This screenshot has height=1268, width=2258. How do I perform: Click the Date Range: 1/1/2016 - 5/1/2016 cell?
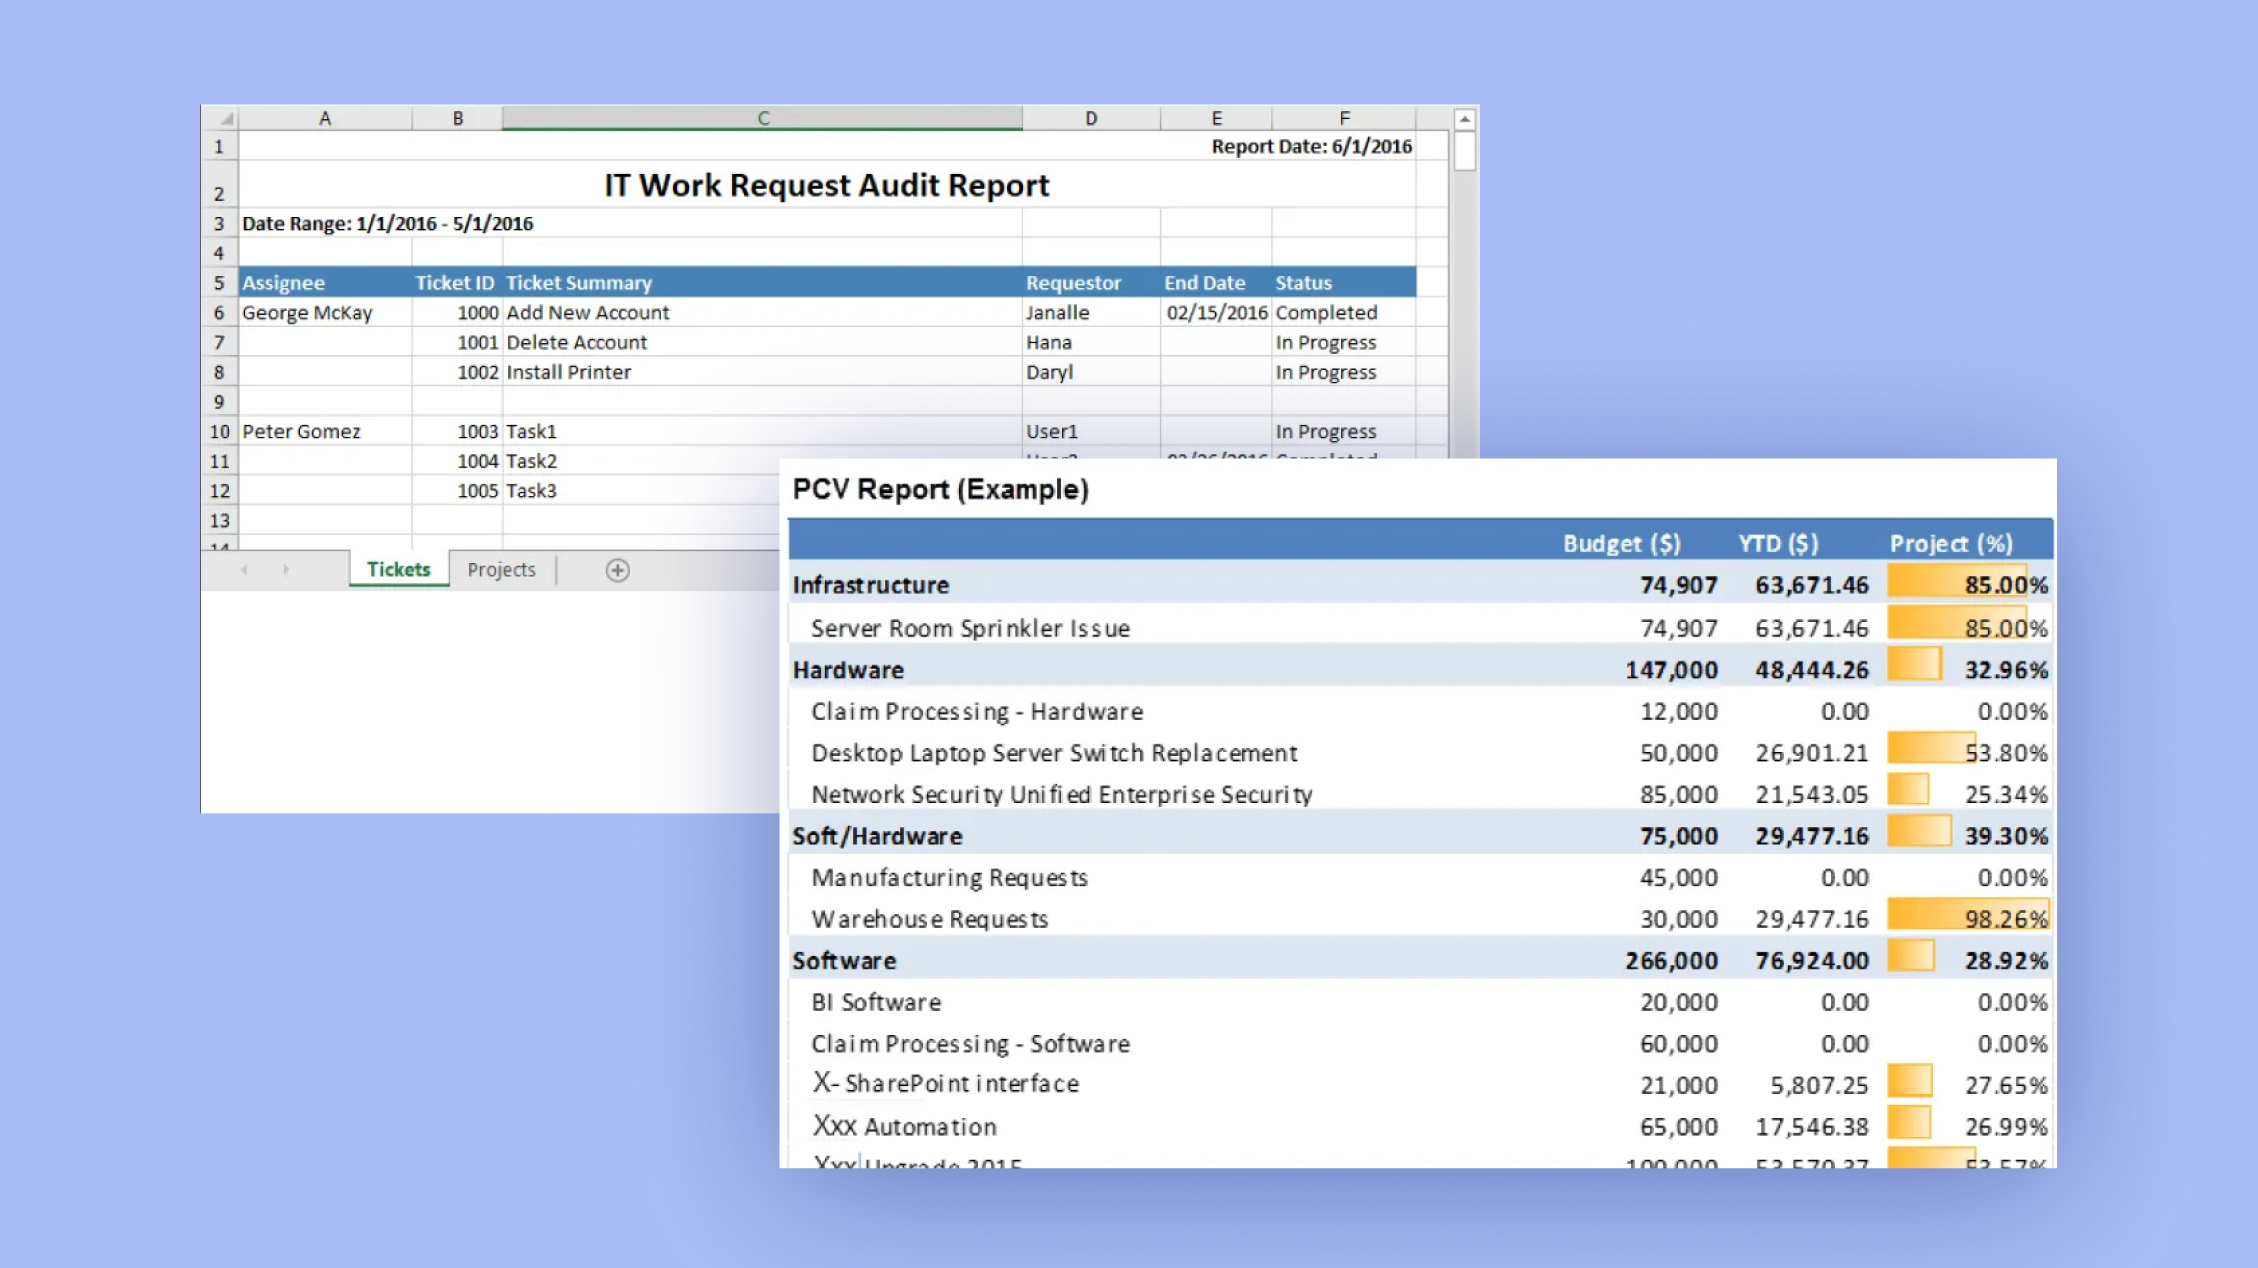pyautogui.click(x=388, y=223)
